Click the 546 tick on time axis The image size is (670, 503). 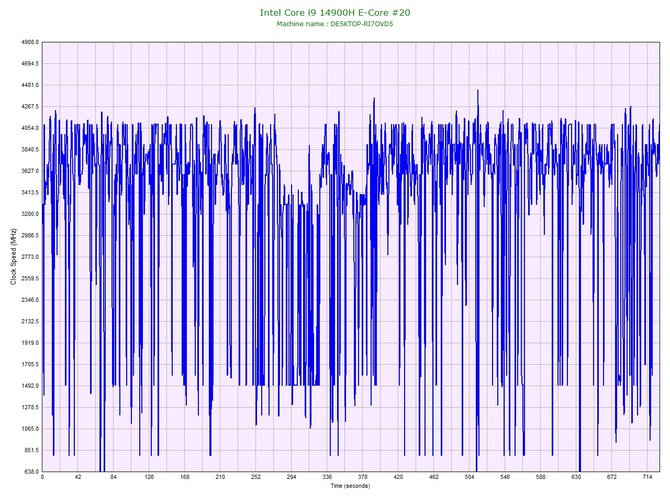click(505, 477)
